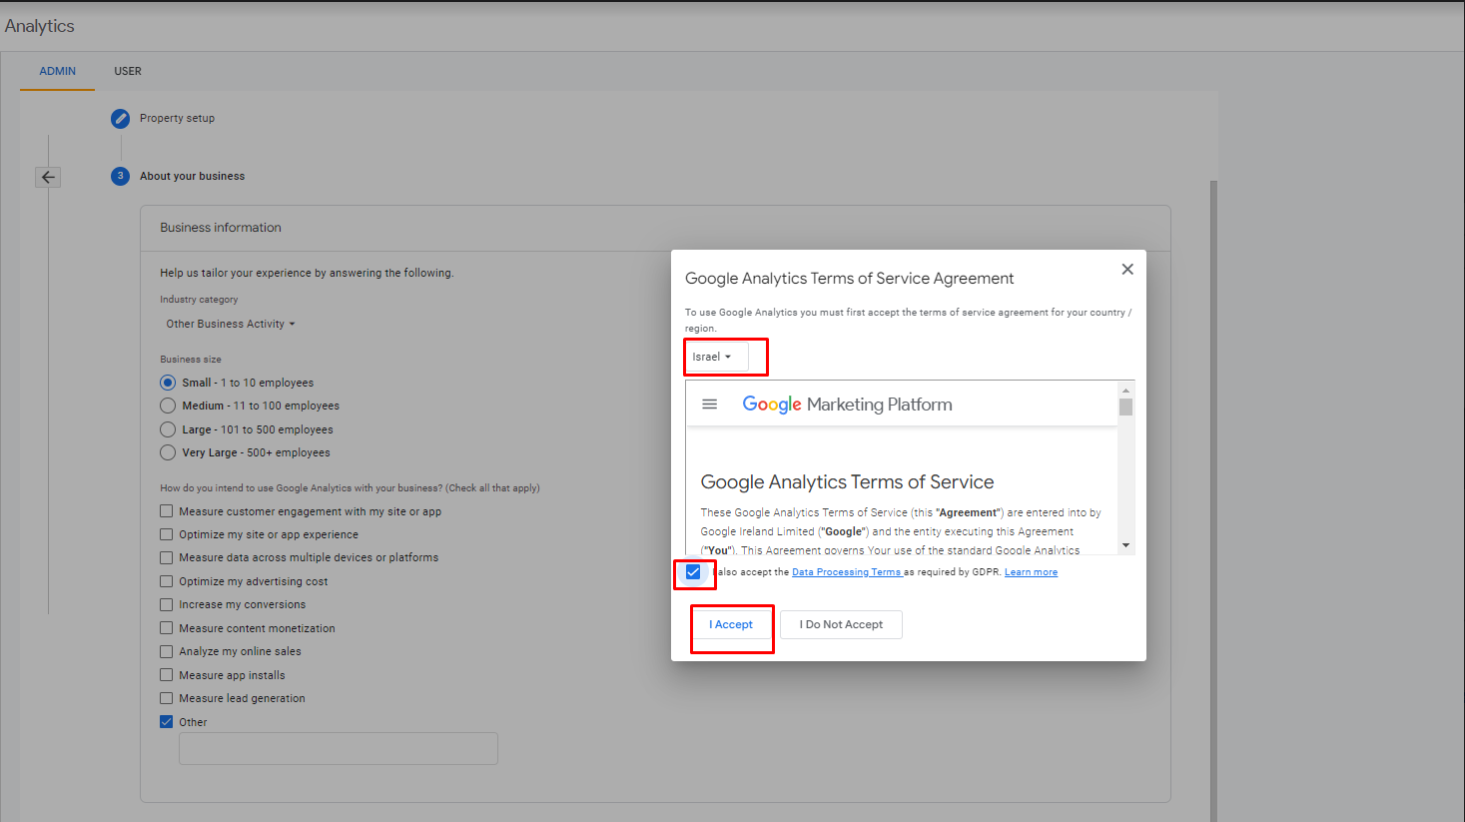Screen dimensions: 1465x822
Task: Click the back arrow button
Action: [48, 177]
